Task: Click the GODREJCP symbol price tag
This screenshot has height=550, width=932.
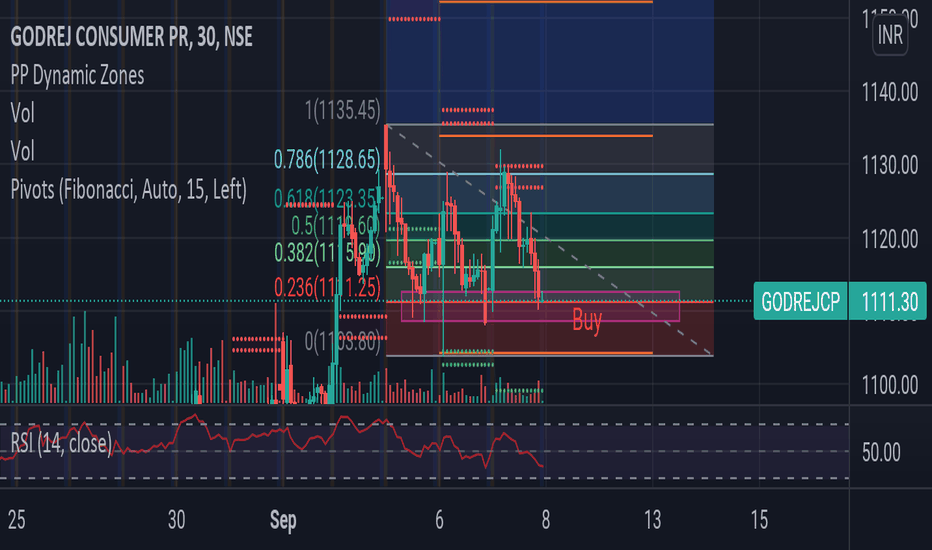Action: [800, 301]
